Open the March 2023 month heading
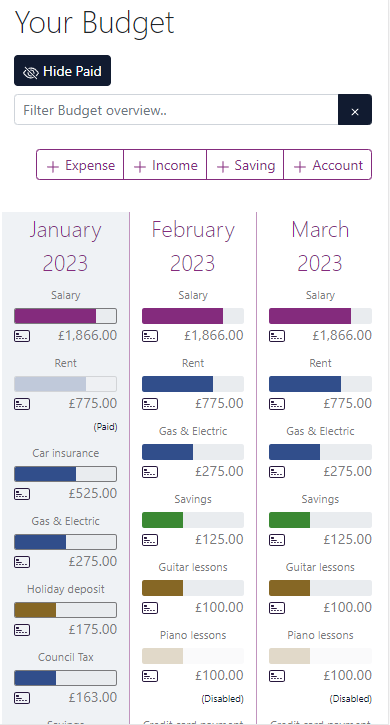This screenshot has width=390, height=725. (x=320, y=246)
